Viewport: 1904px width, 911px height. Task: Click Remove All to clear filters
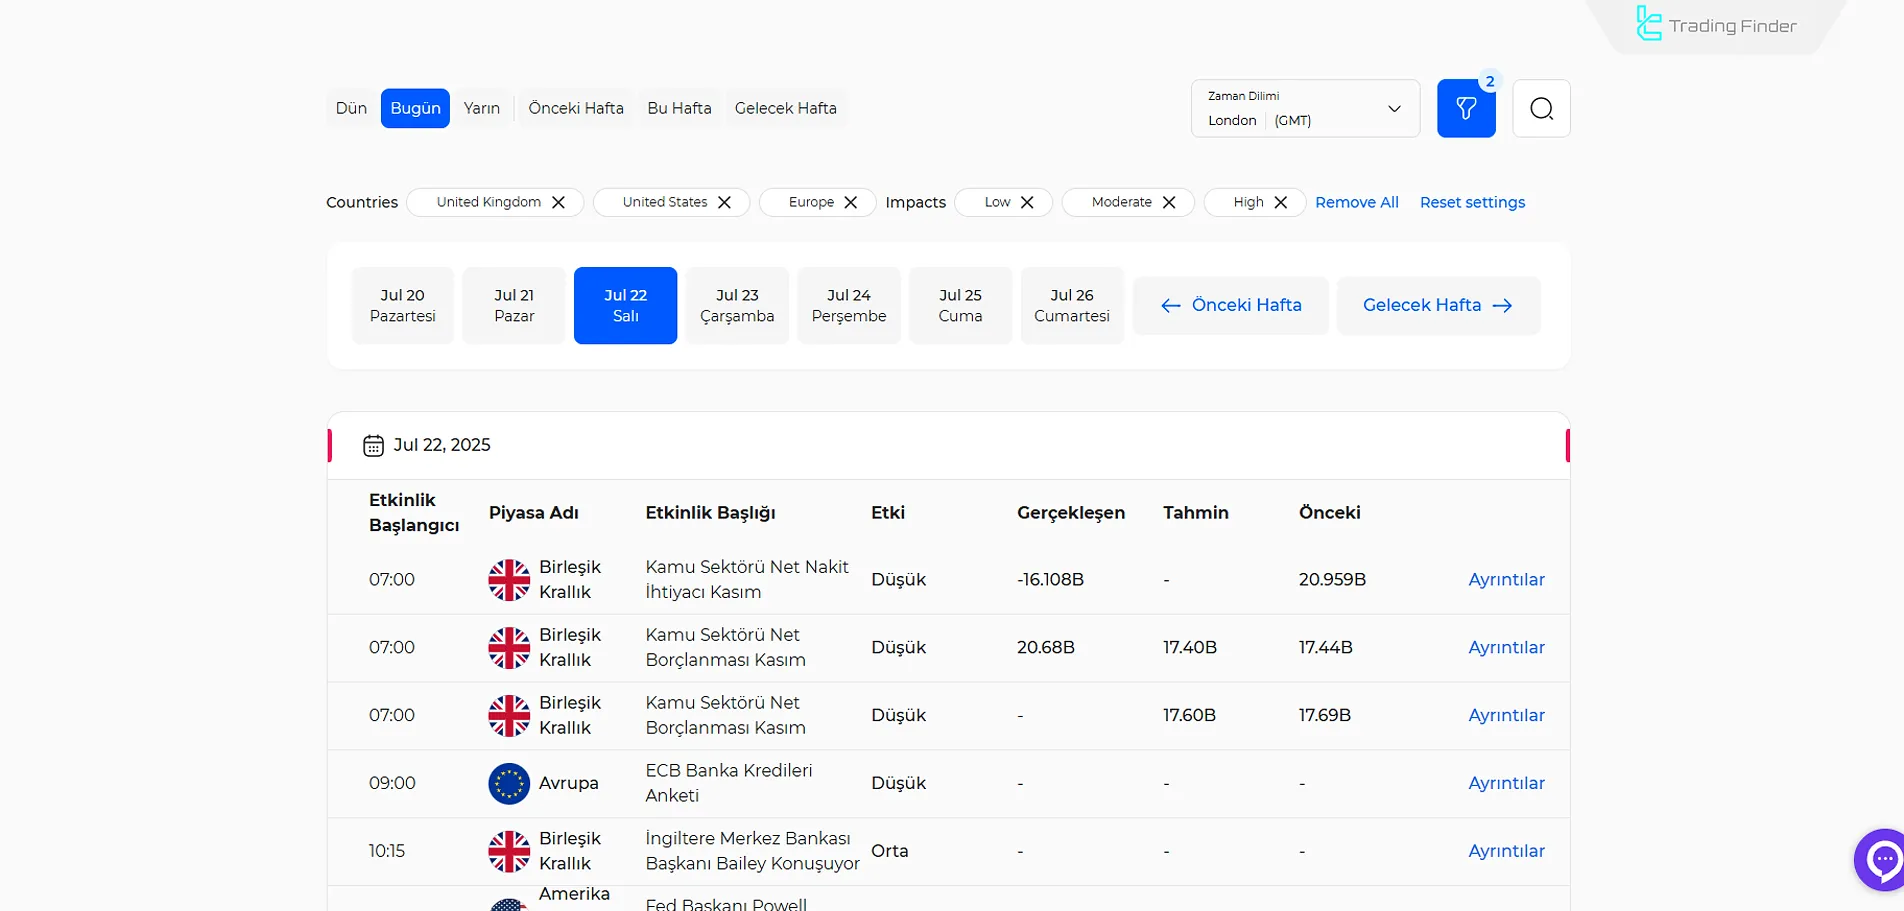click(x=1356, y=201)
